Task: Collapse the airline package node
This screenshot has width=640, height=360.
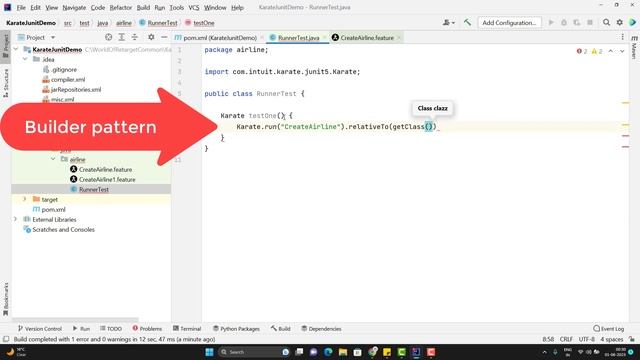Action: [x=53, y=159]
